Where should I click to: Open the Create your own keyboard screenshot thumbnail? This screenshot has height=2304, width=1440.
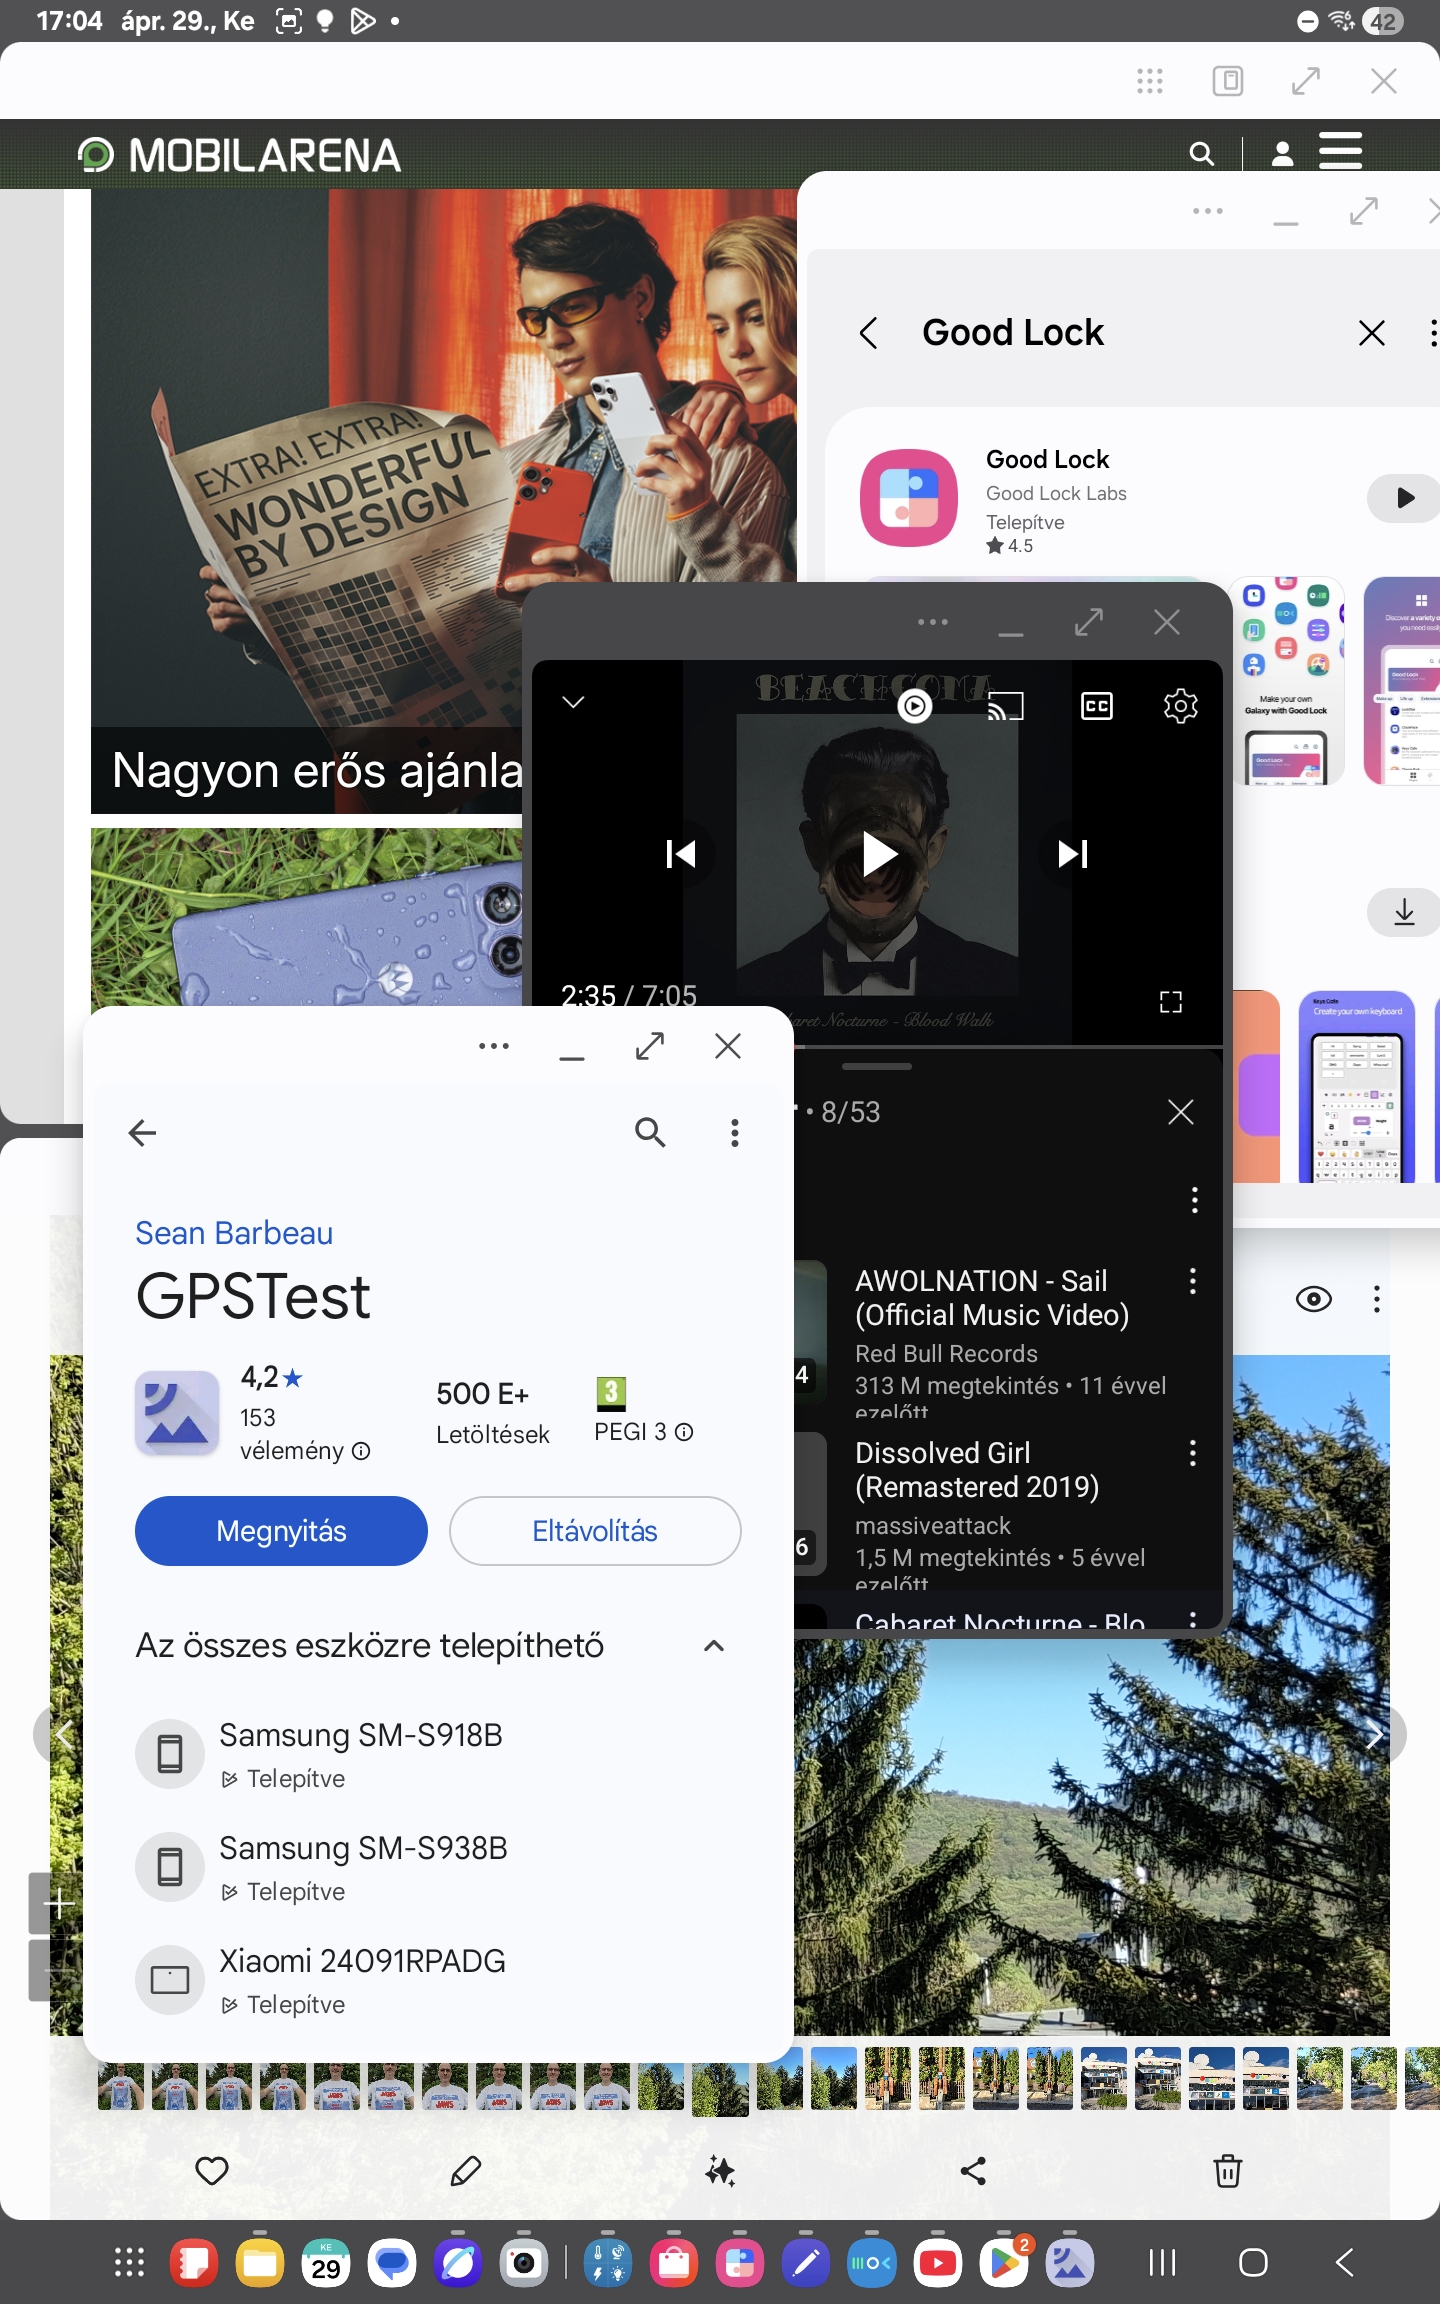coord(1357,1087)
